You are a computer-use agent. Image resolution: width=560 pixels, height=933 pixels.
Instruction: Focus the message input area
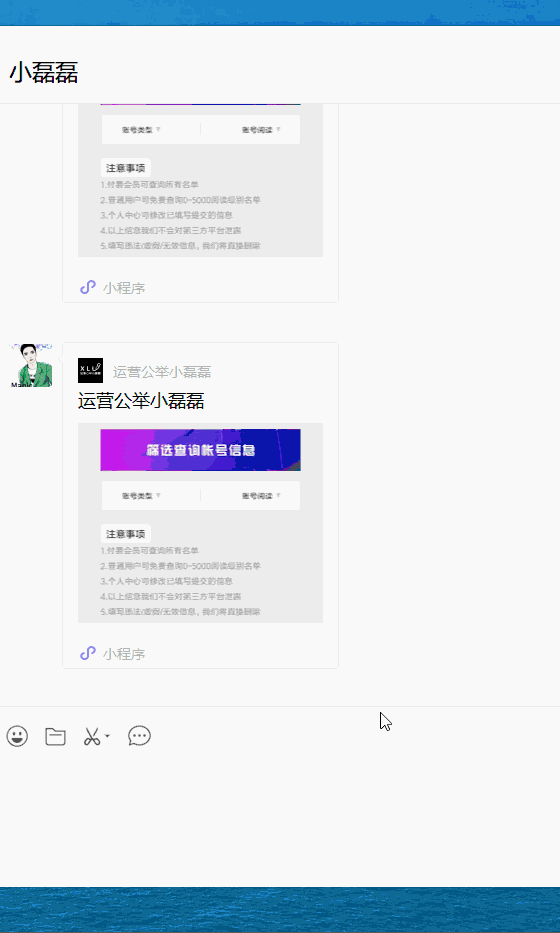(280, 821)
